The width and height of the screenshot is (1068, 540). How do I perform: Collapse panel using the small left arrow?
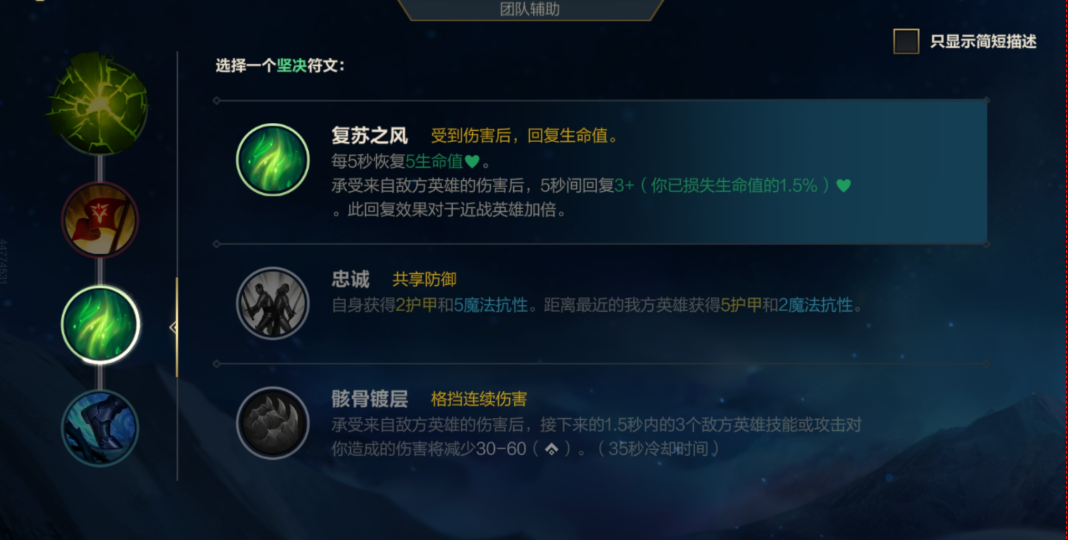pos(173,328)
